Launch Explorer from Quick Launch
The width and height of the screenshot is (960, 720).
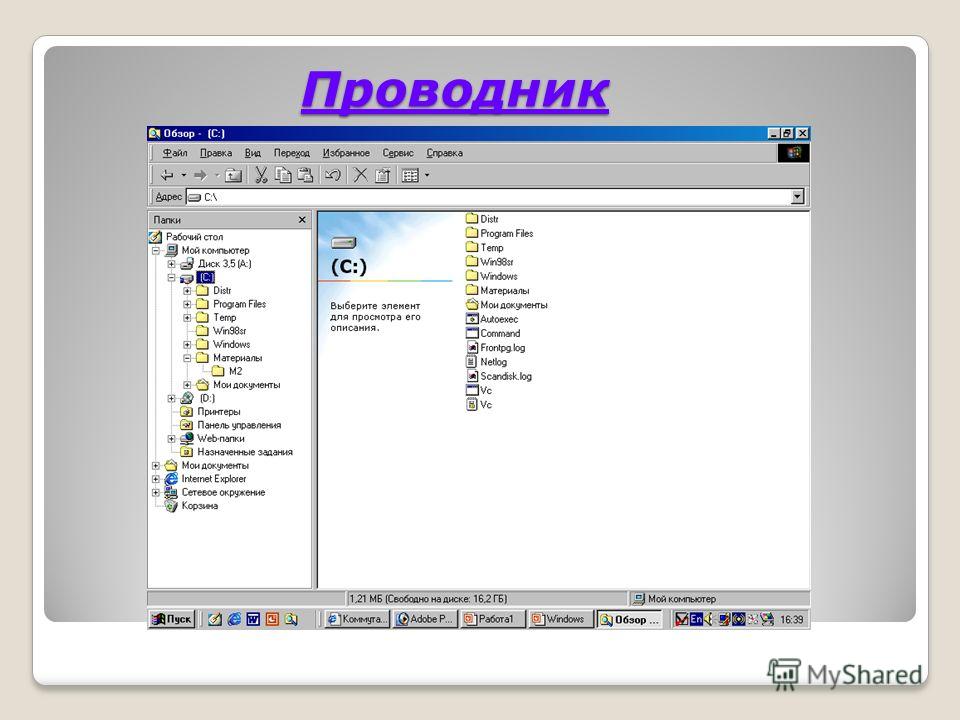point(291,620)
